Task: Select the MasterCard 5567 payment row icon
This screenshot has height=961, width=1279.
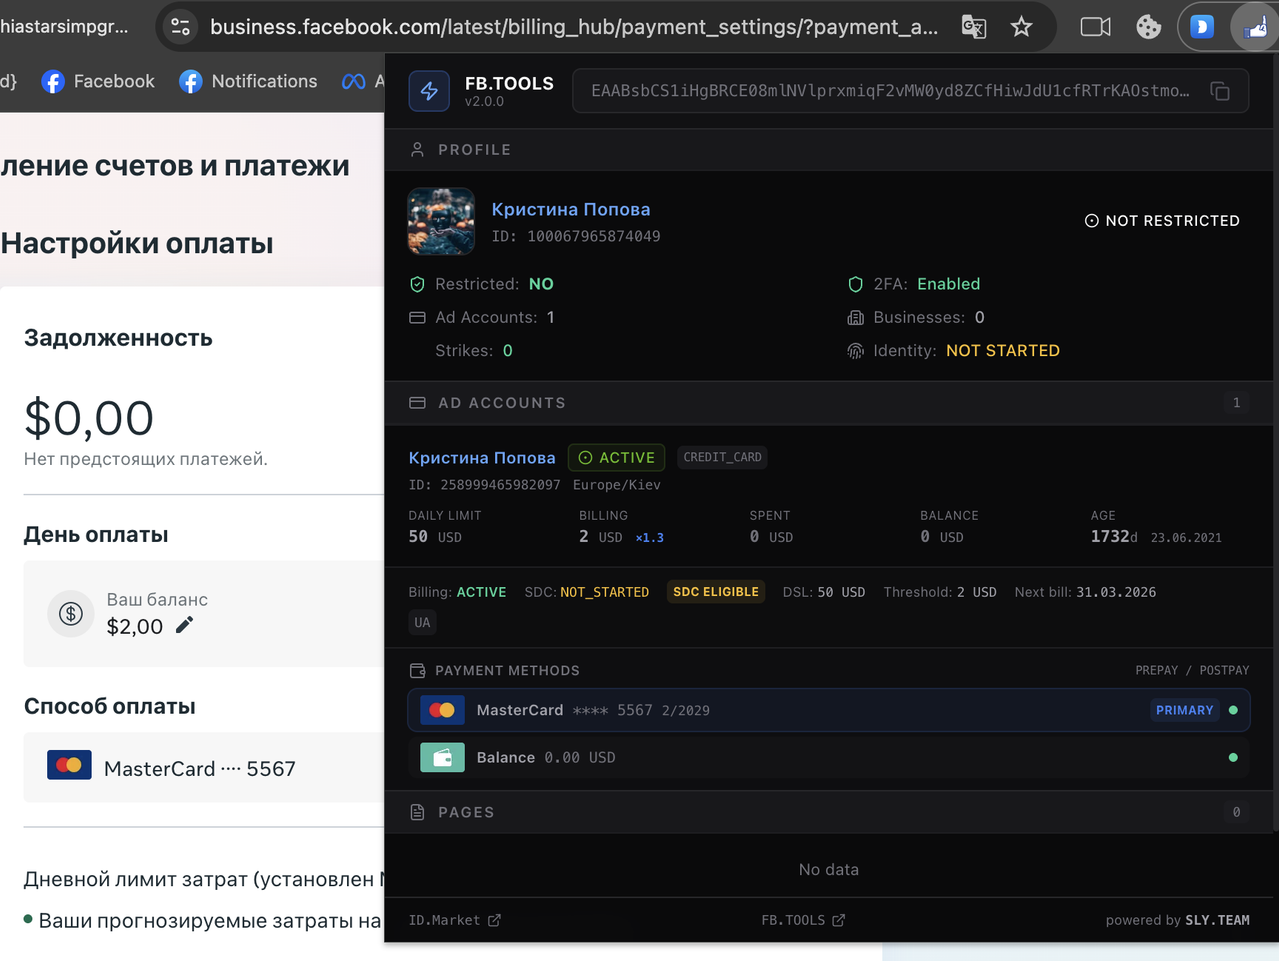Action: pos(442,710)
